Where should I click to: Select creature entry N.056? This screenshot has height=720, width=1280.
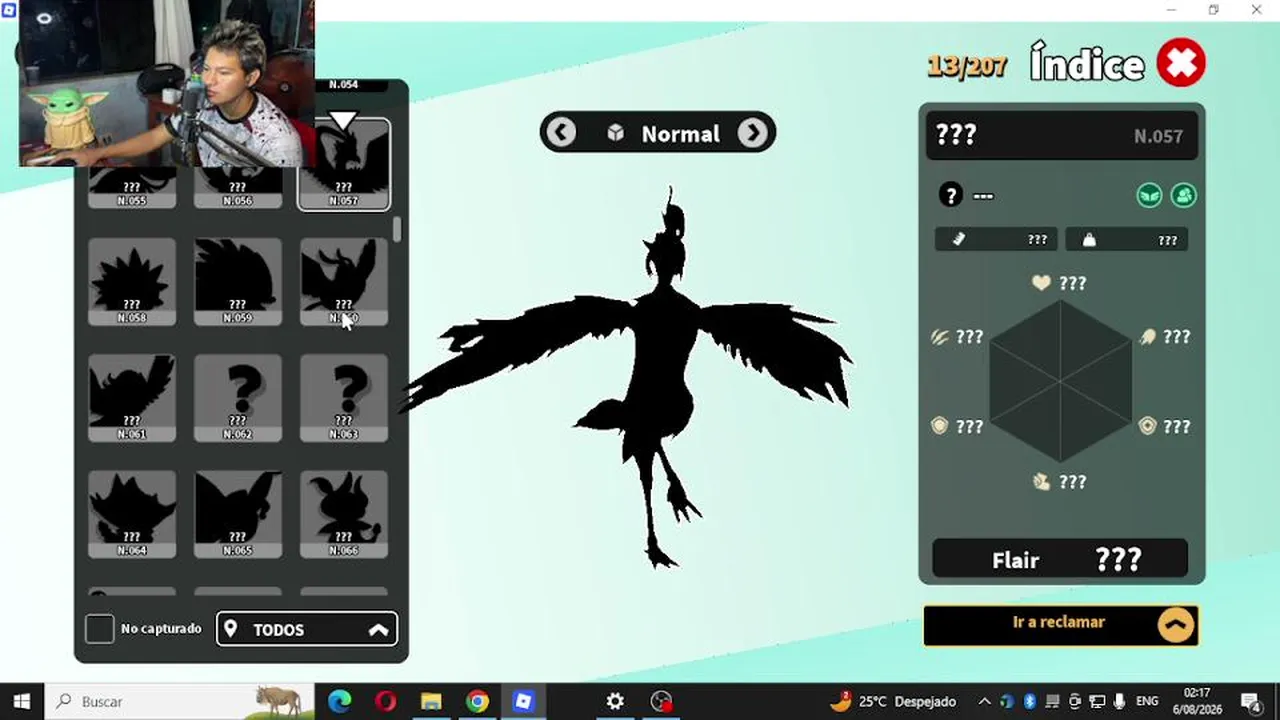pos(238,187)
